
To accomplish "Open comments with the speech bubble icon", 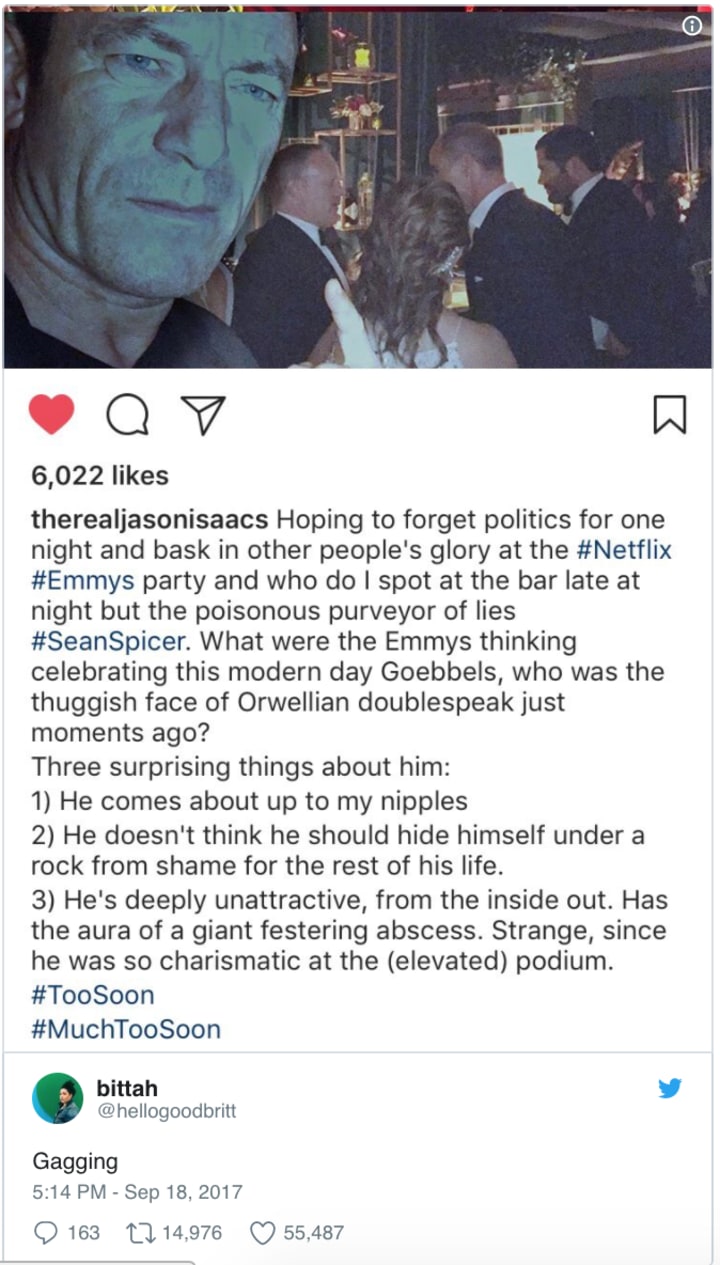I will 127,415.
